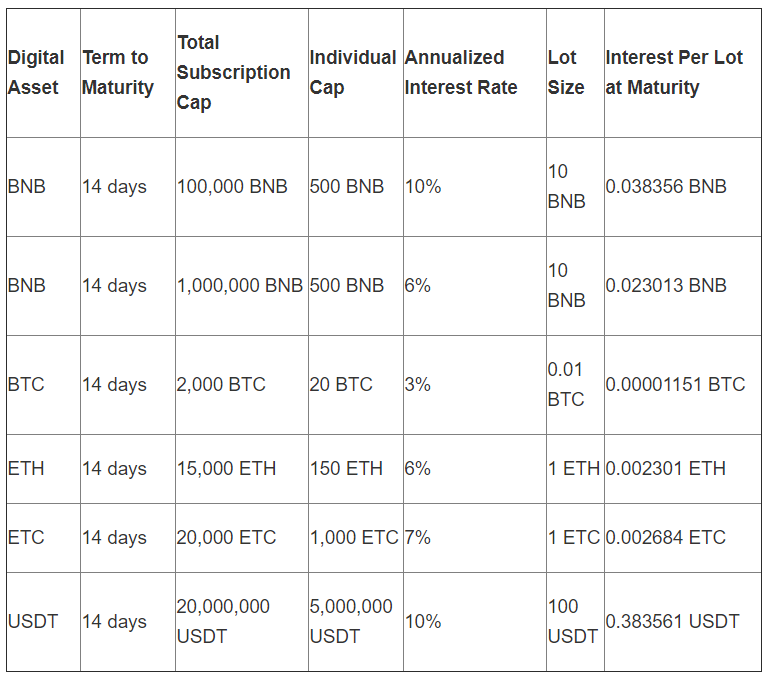Click the 1,000,000 BNB cap cell
Viewport: 768px width, 680px height.
(x=240, y=286)
